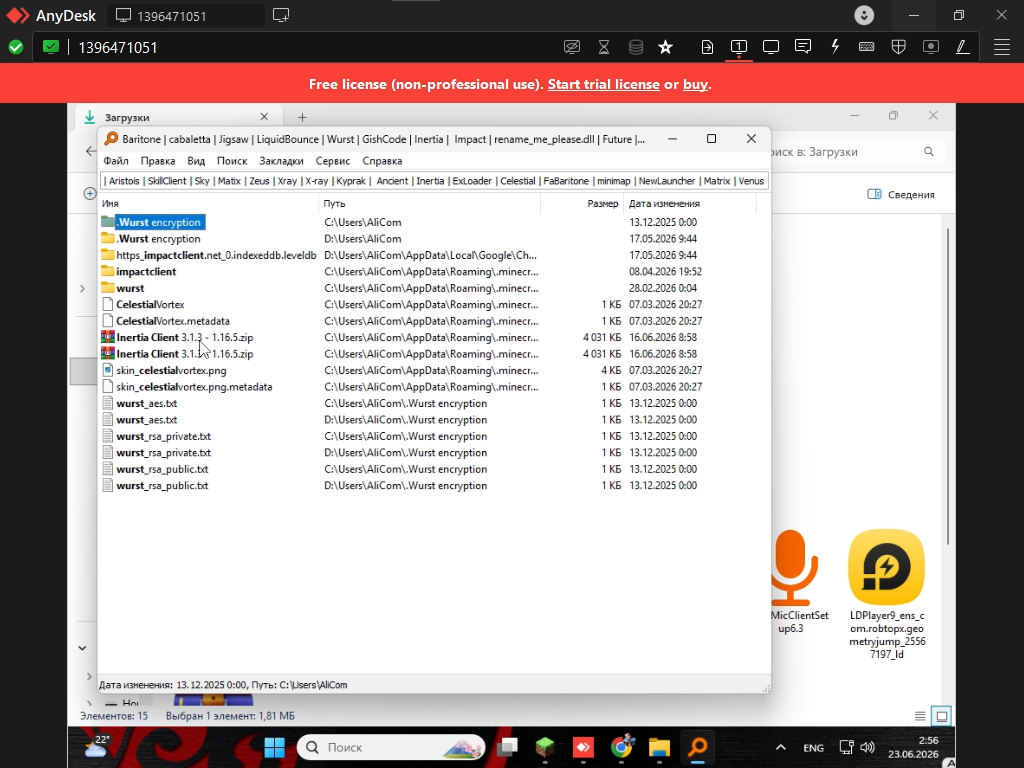Open File Explorer from remote taskbar
The image size is (1024, 768).
coord(660,747)
